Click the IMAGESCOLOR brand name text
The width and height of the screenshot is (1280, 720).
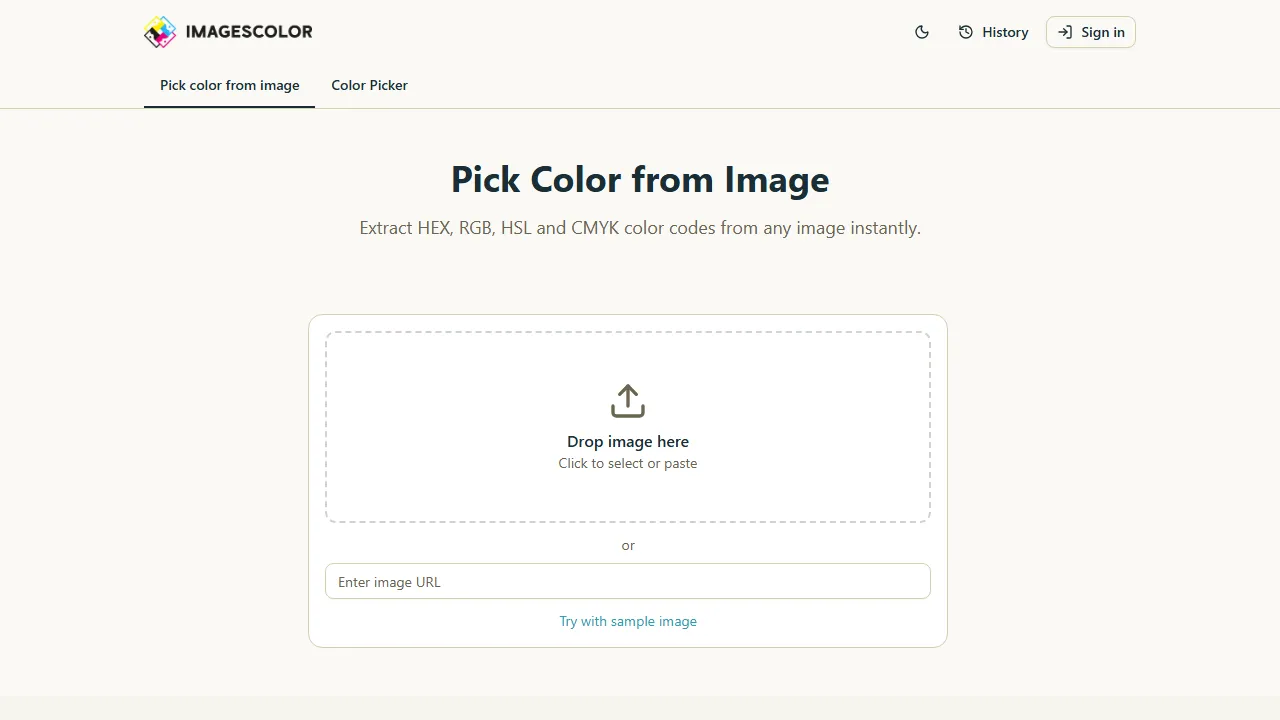pyautogui.click(x=248, y=32)
